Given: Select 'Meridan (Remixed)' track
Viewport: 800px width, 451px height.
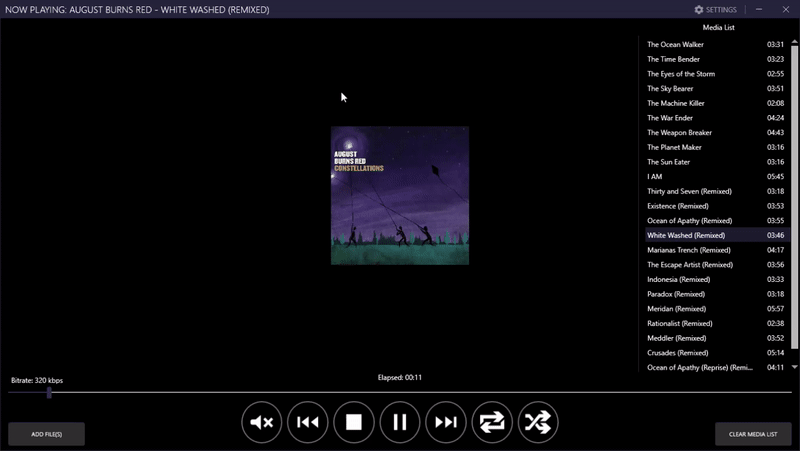Looking at the screenshot, I should [715, 309].
